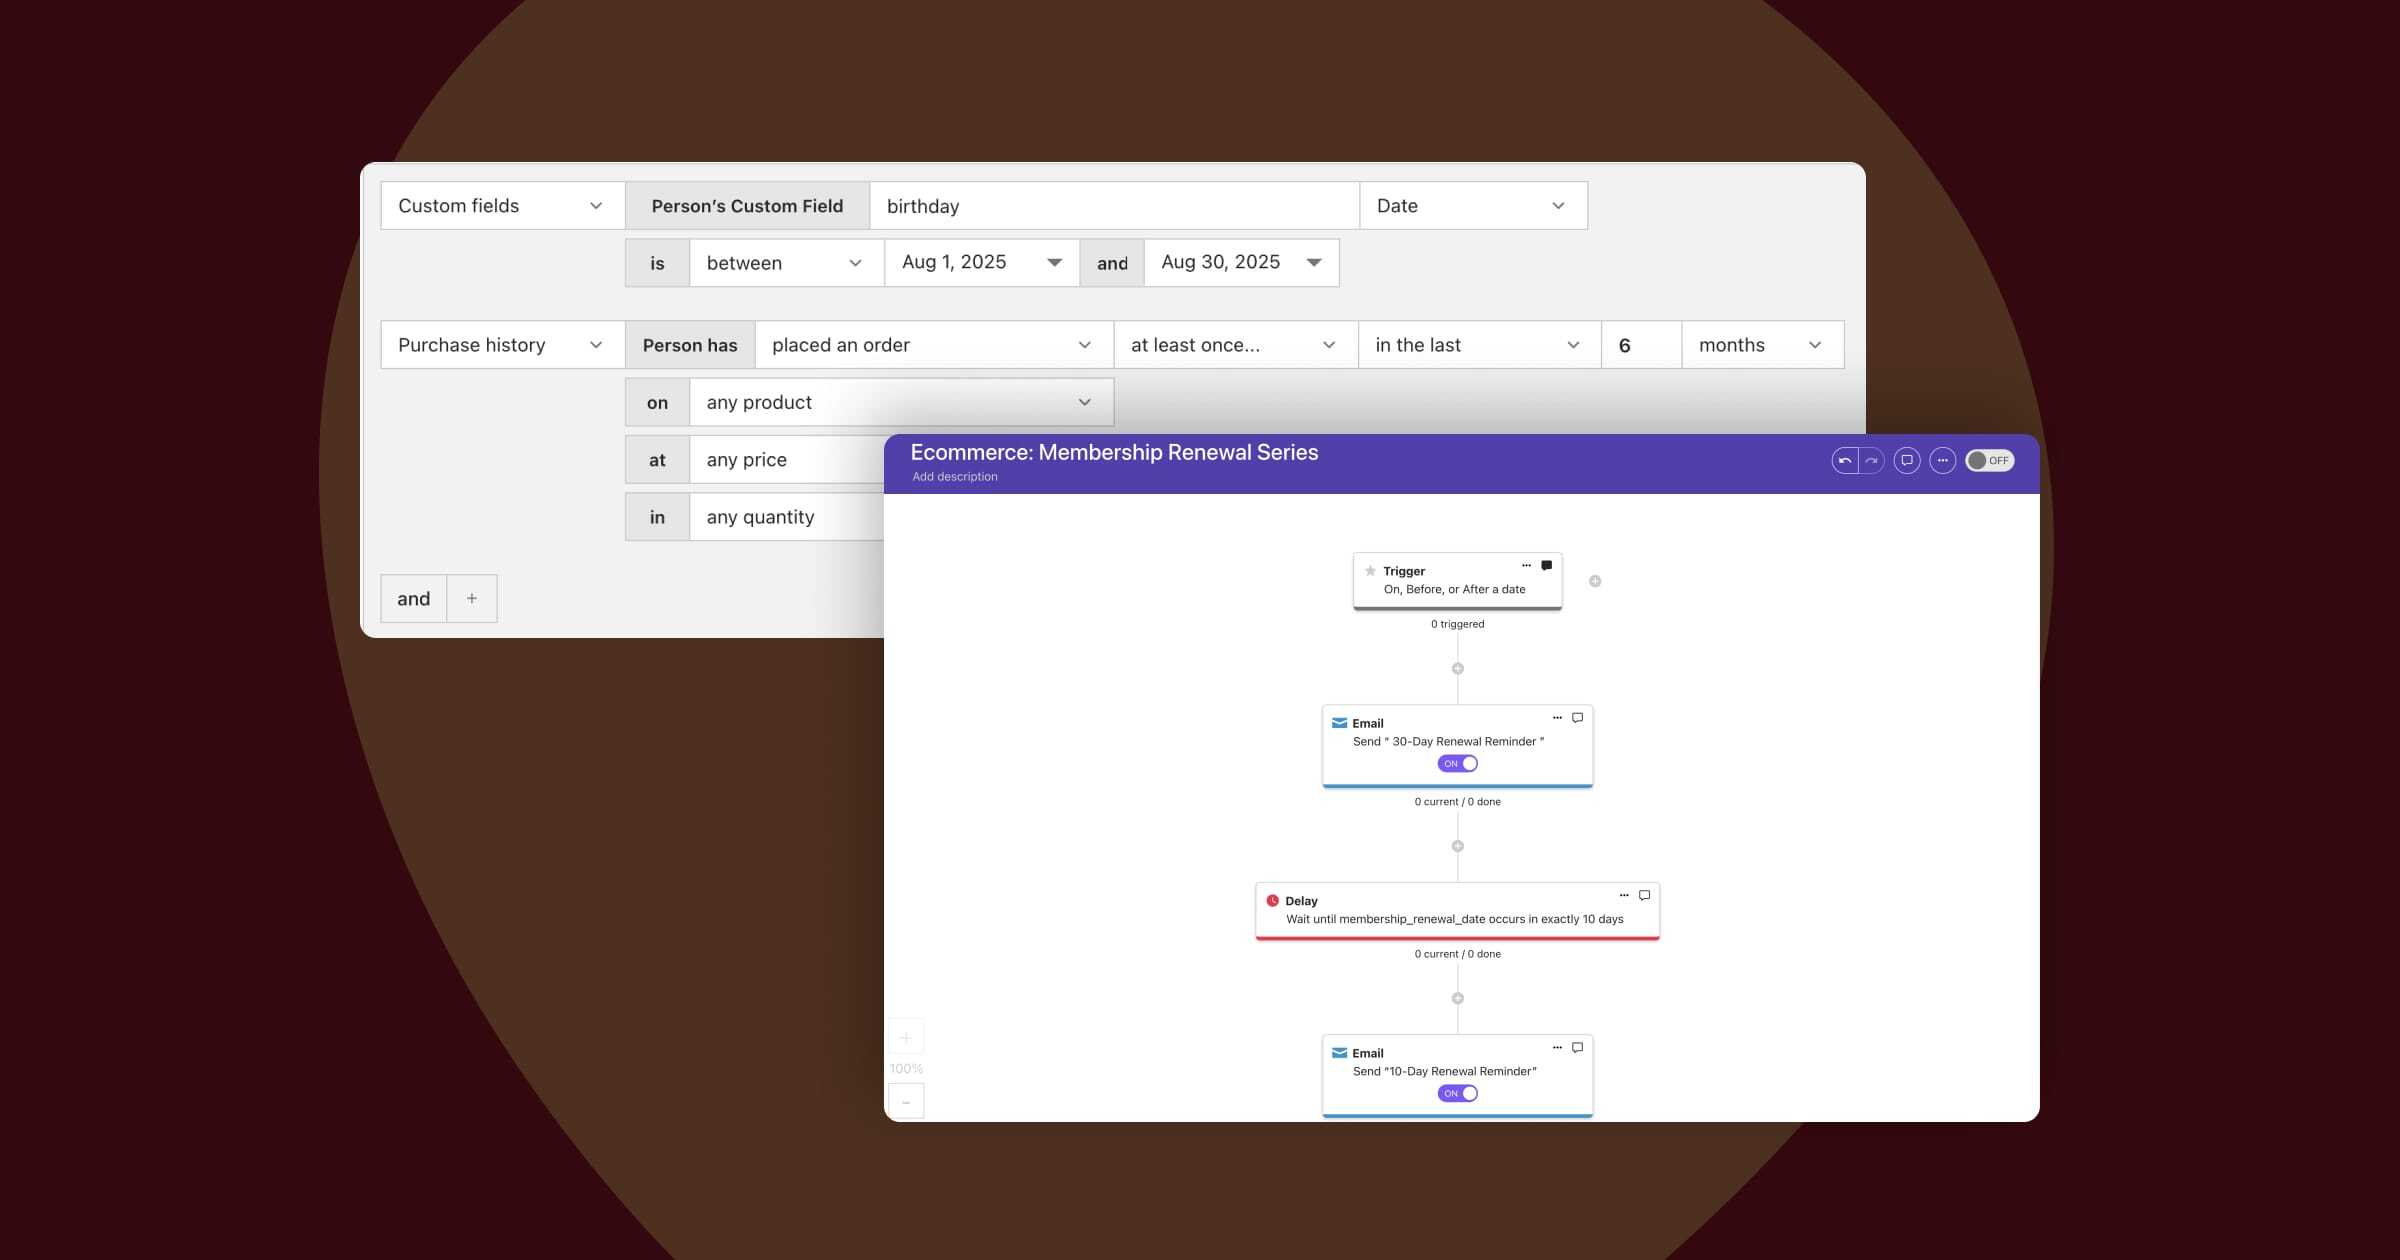Open comment bubble on 10-Day Renewal Reminder email
2400x1260 pixels.
[x=1578, y=1048]
